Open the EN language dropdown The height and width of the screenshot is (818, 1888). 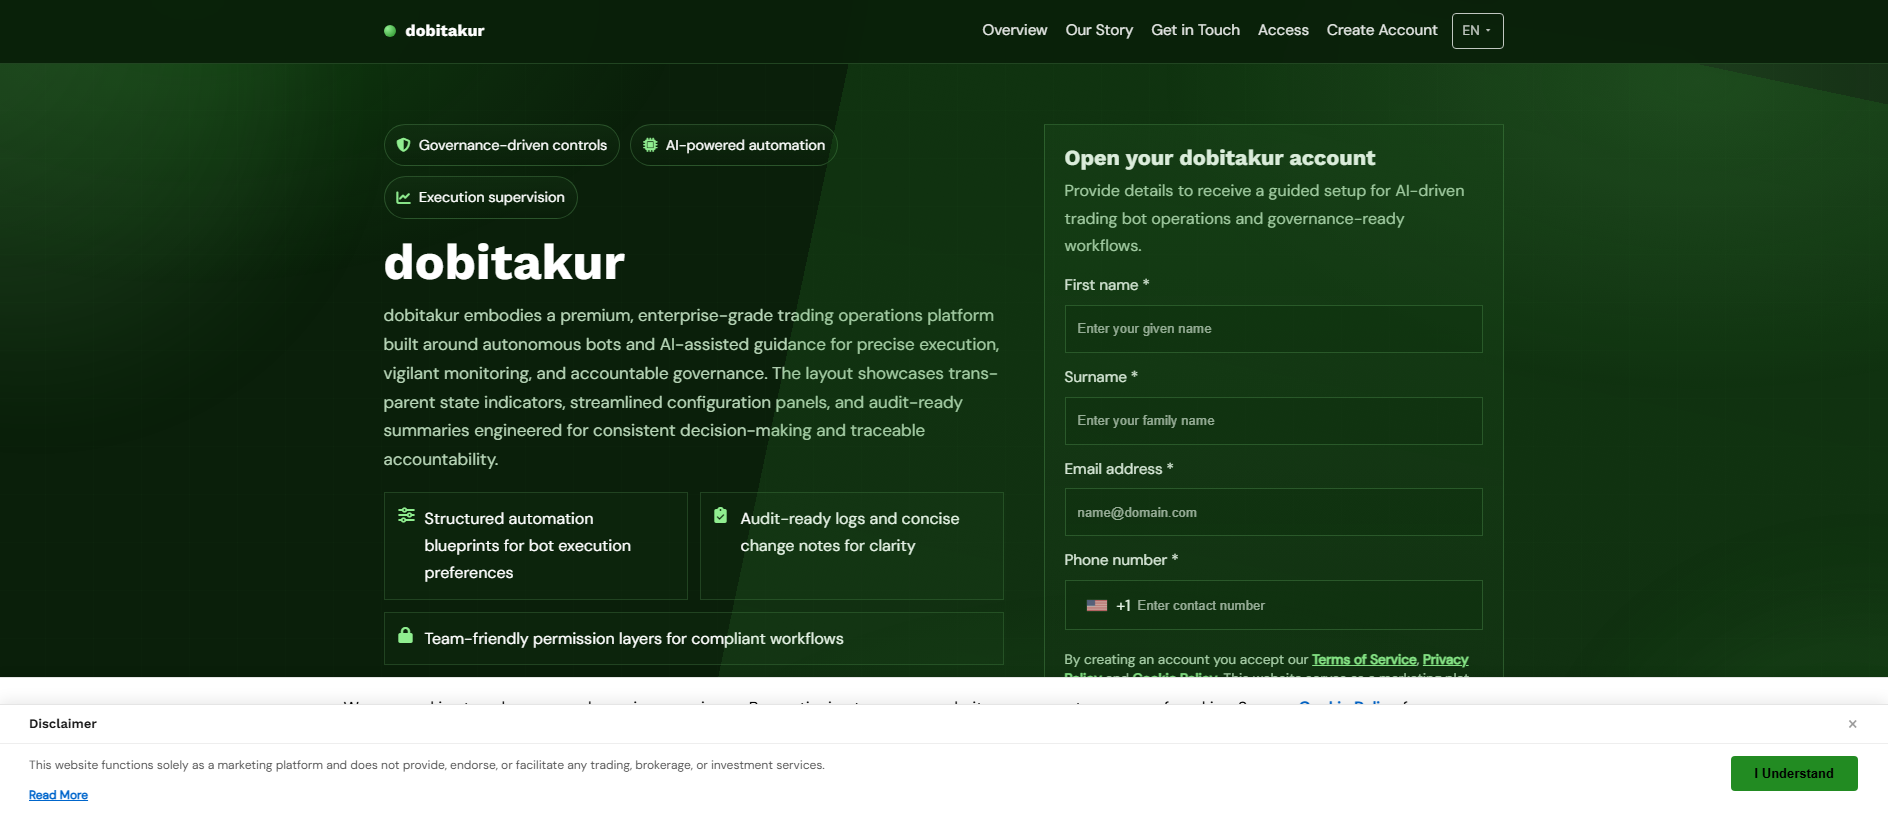coord(1477,31)
